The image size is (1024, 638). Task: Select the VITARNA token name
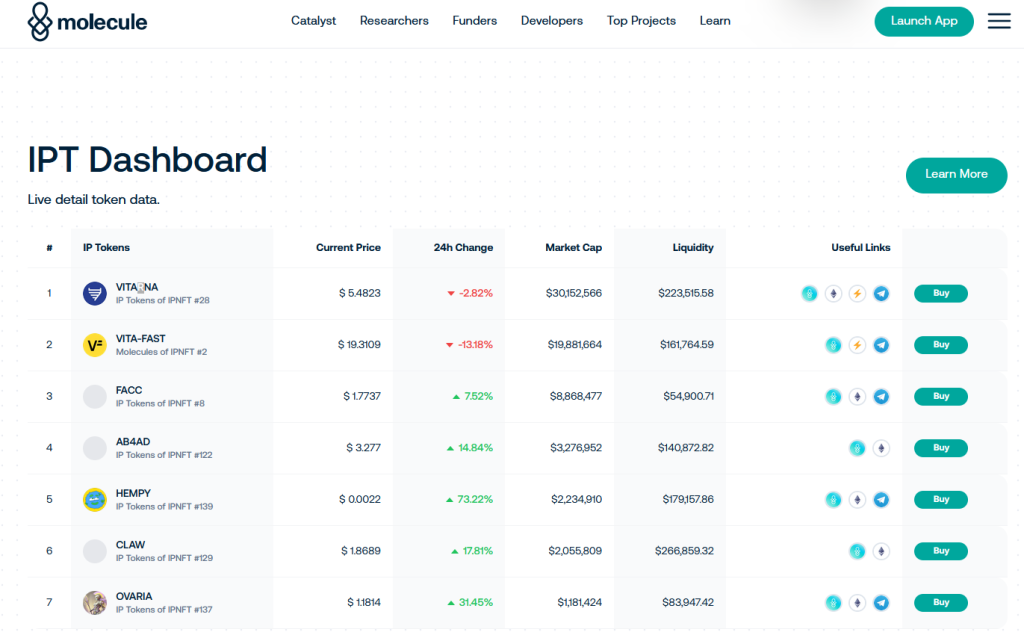tap(137, 287)
